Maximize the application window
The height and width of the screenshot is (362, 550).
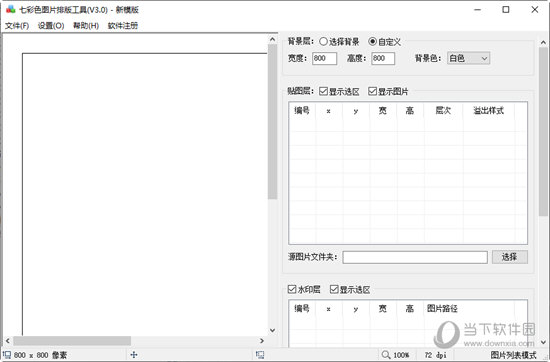tap(506, 9)
